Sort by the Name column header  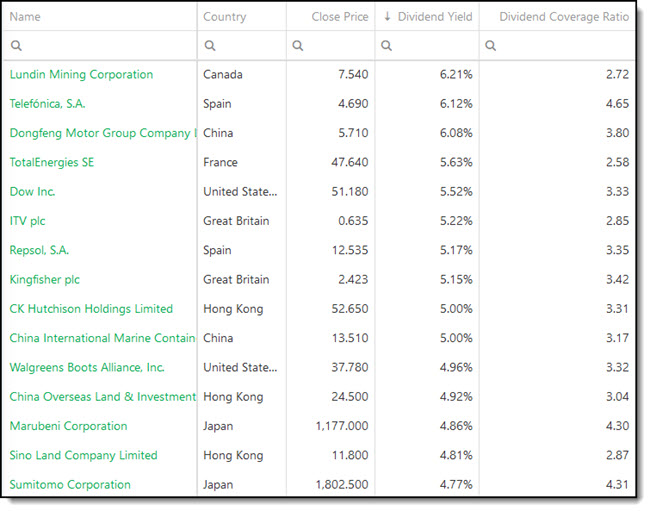coord(25,17)
